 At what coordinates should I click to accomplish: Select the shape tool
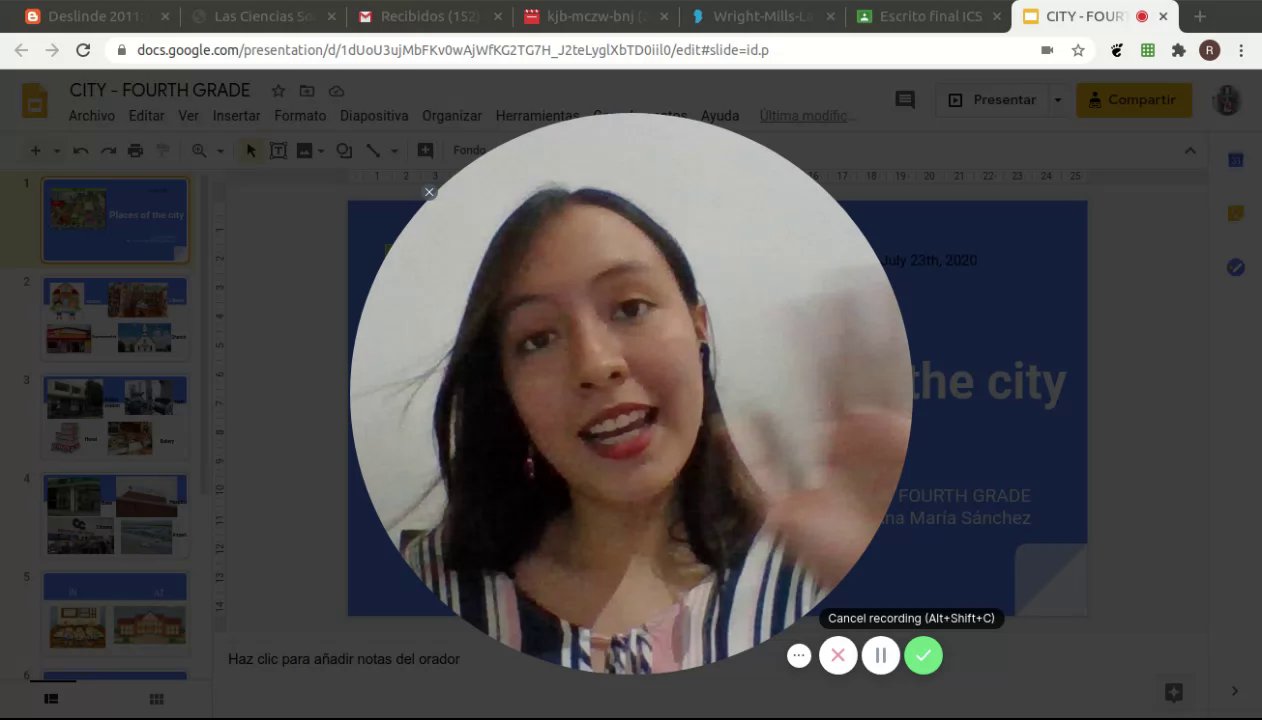point(344,151)
